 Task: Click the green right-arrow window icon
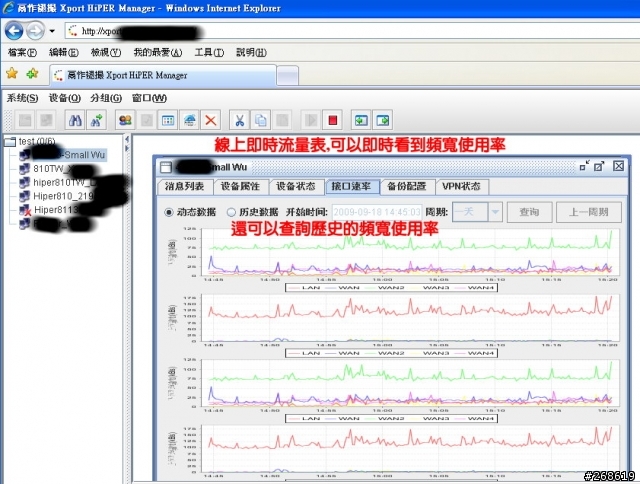pyautogui.click(x=382, y=120)
